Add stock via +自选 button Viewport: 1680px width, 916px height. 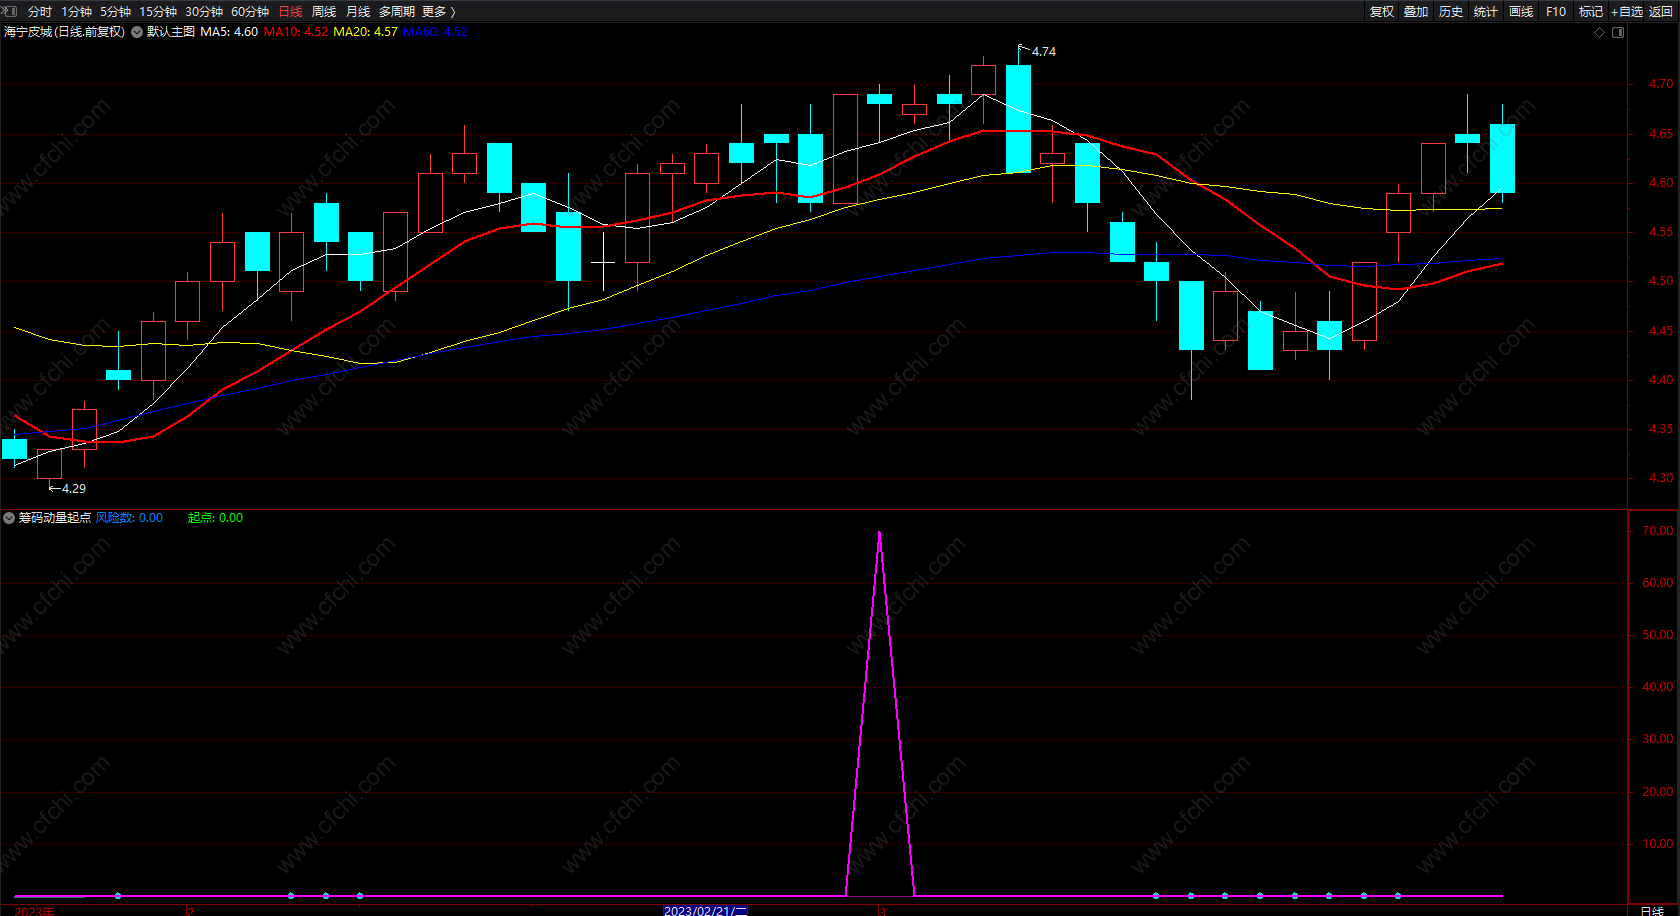click(1627, 11)
